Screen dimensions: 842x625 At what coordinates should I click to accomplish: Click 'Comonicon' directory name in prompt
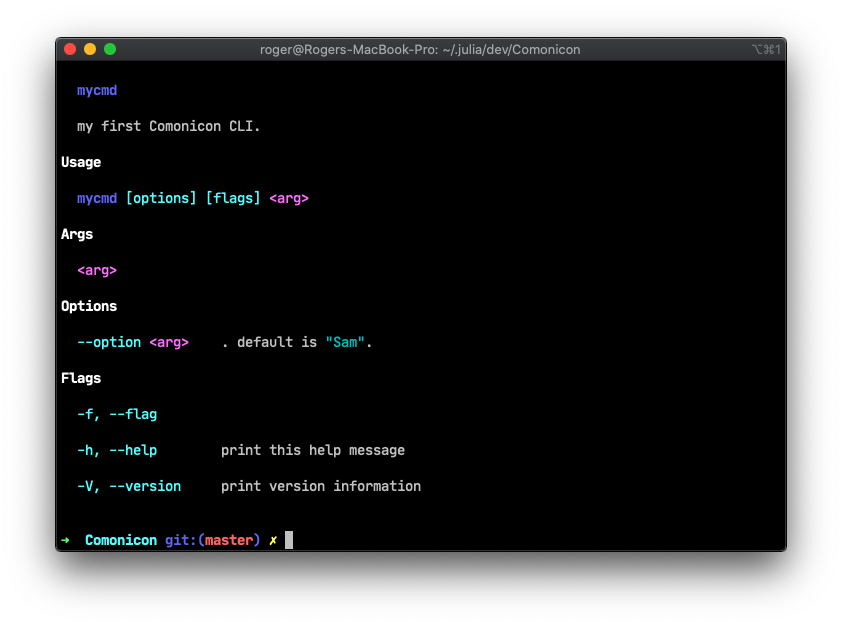[x=121, y=540]
